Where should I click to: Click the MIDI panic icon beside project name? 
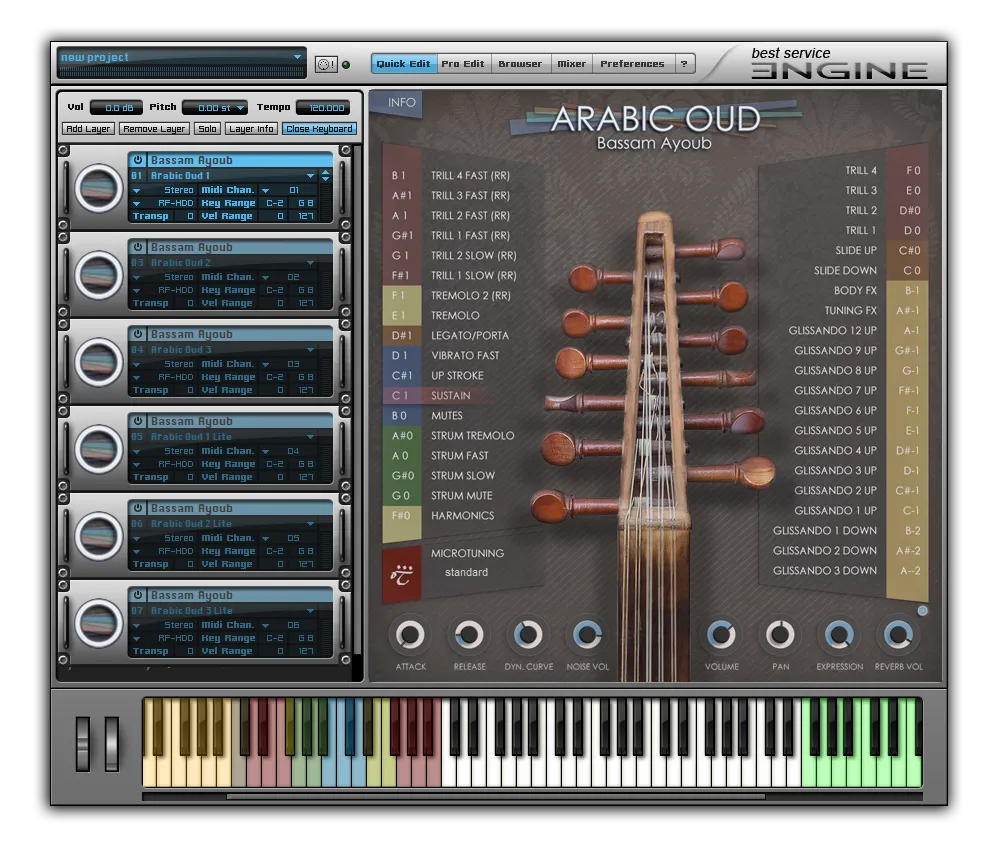(x=326, y=64)
